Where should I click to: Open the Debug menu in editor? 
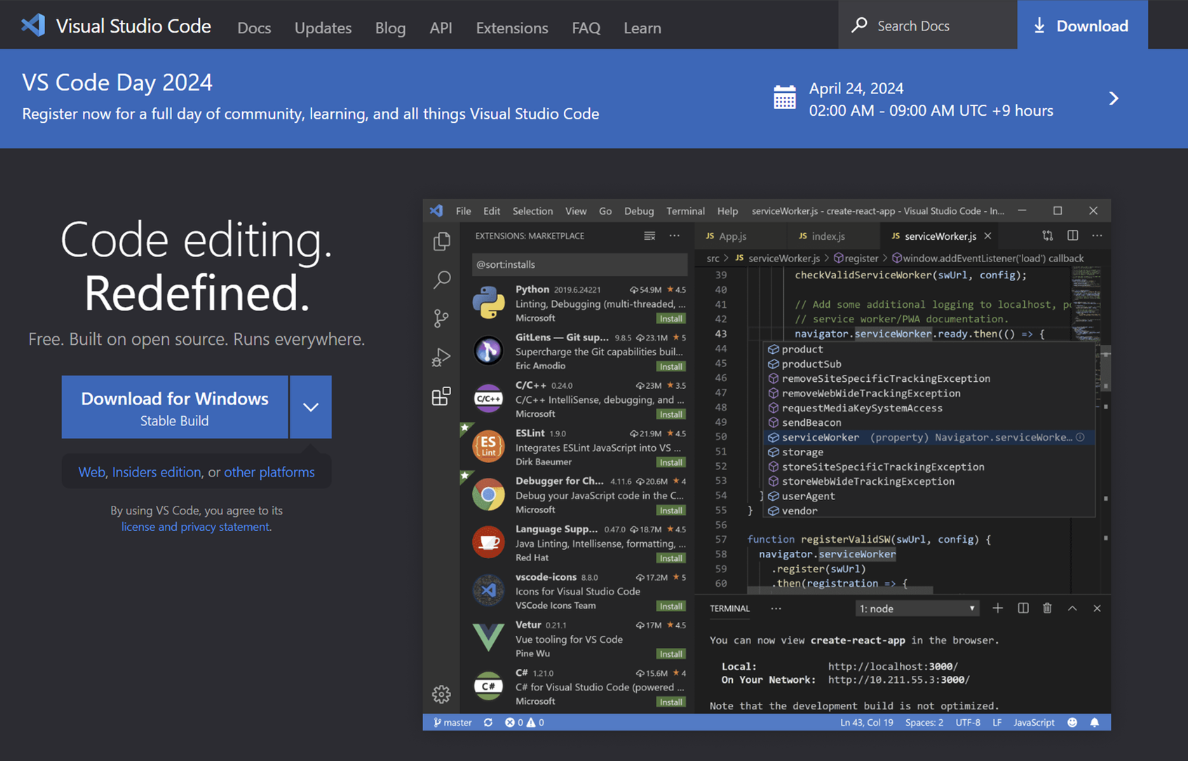pyautogui.click(x=639, y=211)
